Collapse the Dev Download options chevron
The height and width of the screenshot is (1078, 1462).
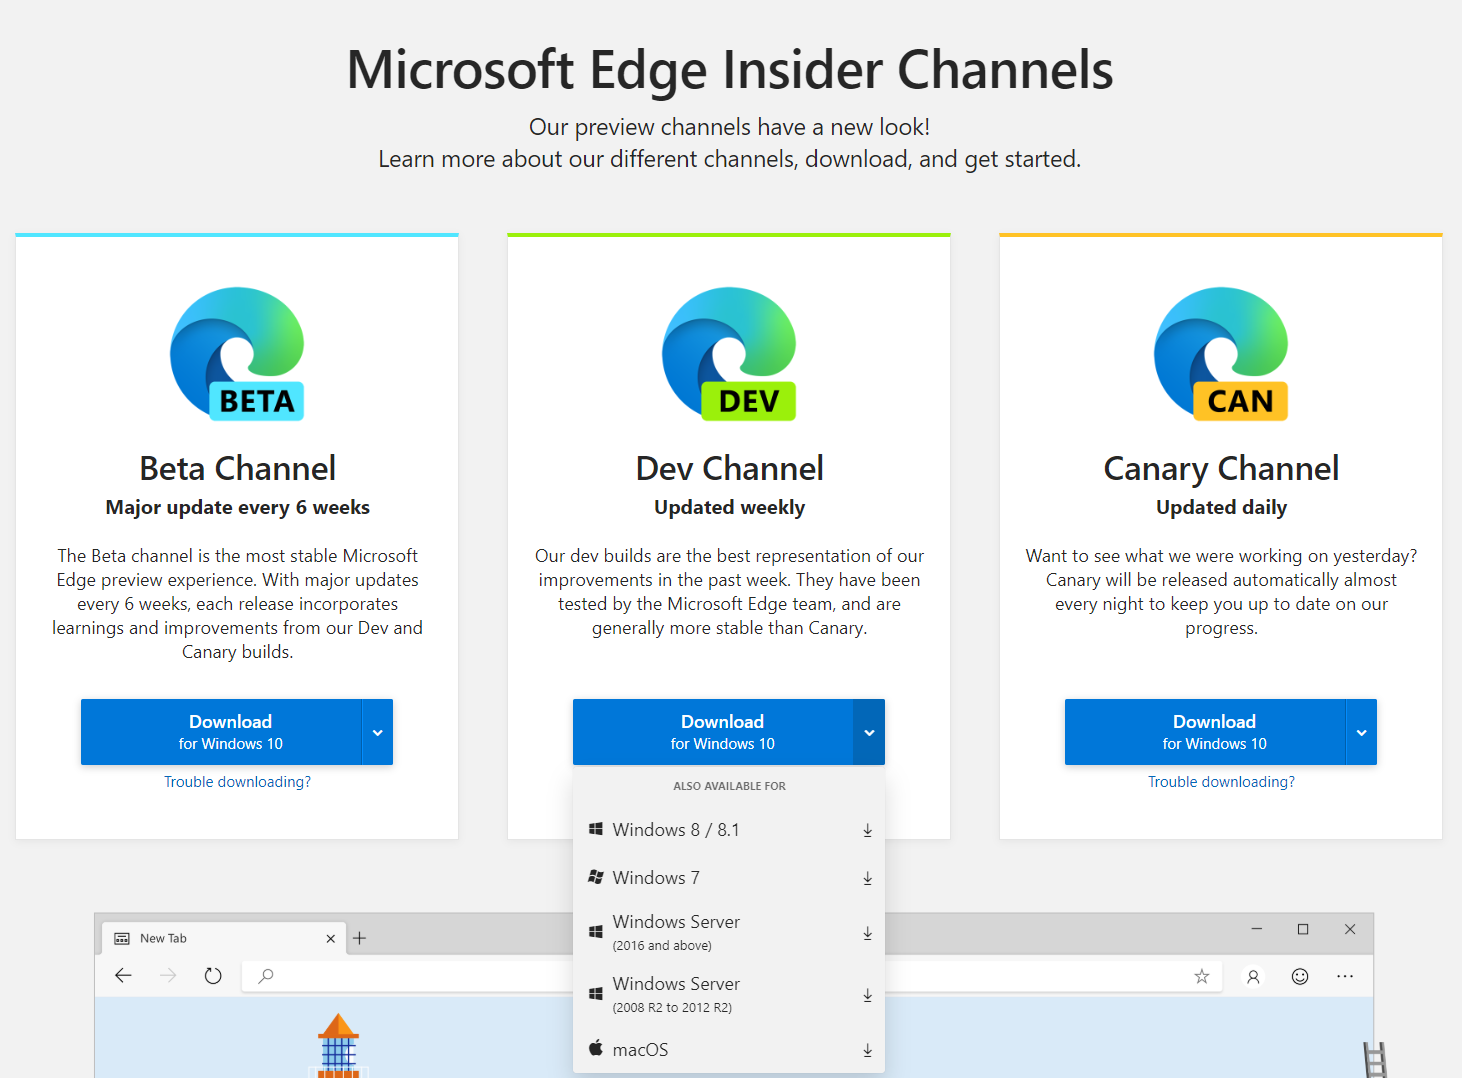point(869,732)
